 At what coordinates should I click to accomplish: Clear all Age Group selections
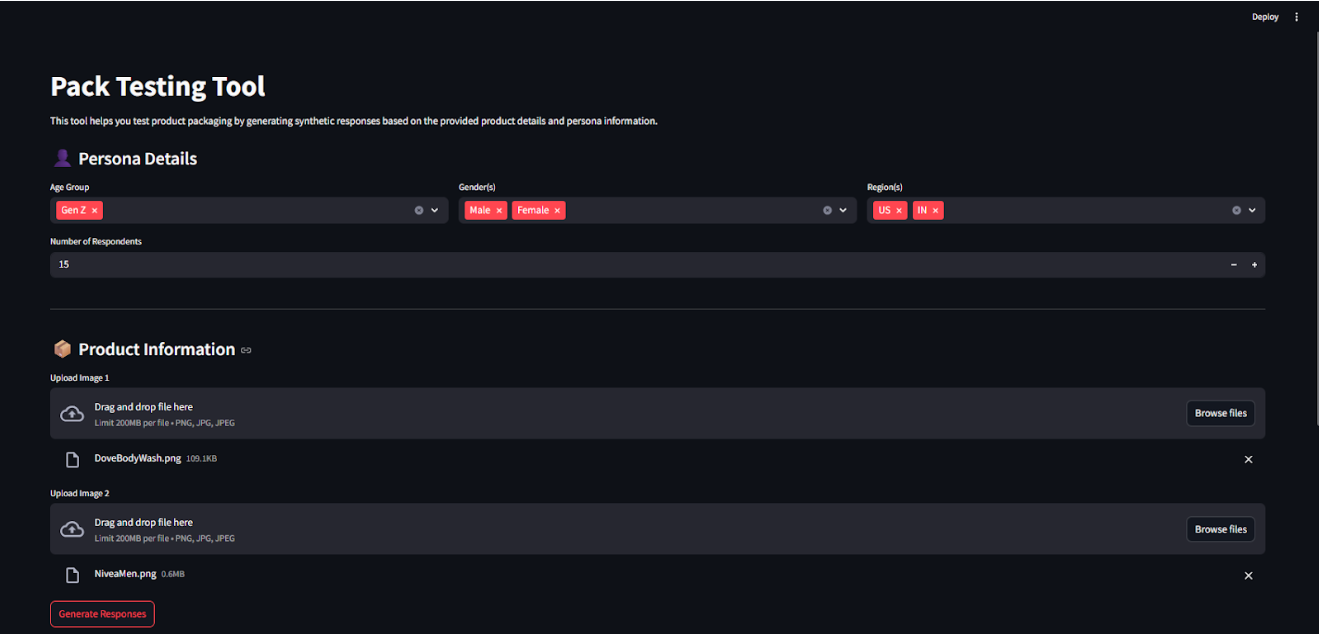[419, 210]
